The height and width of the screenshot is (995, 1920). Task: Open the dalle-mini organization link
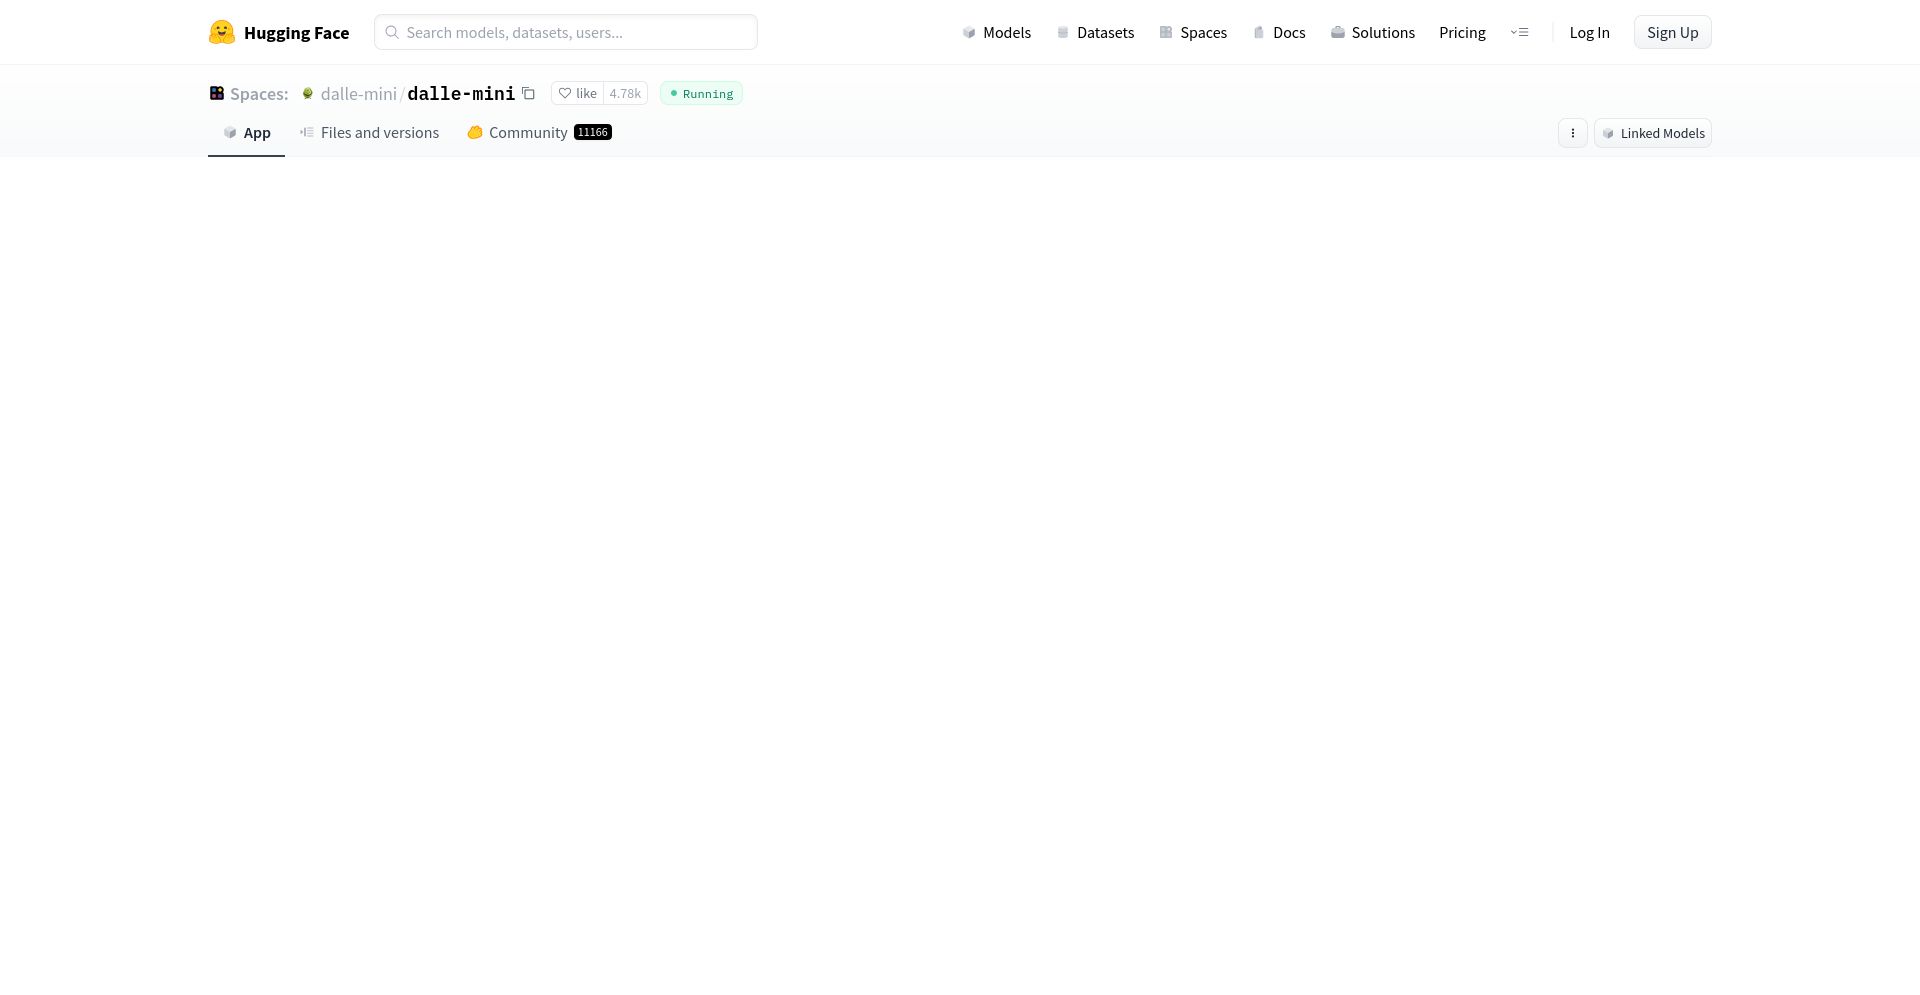(359, 94)
